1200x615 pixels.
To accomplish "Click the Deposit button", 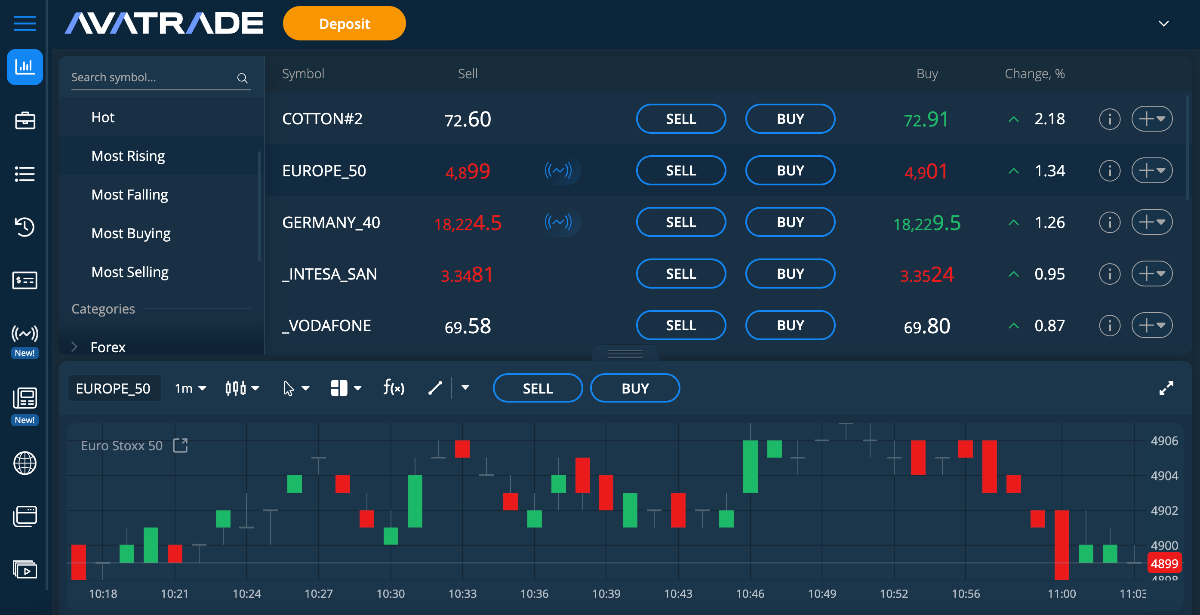I will tap(344, 23).
